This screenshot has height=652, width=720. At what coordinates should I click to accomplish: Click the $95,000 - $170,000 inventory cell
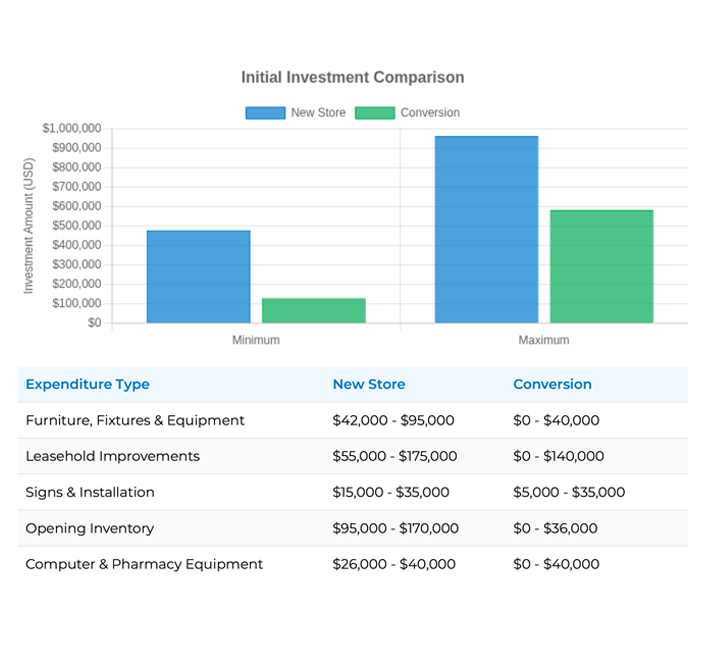(x=395, y=528)
